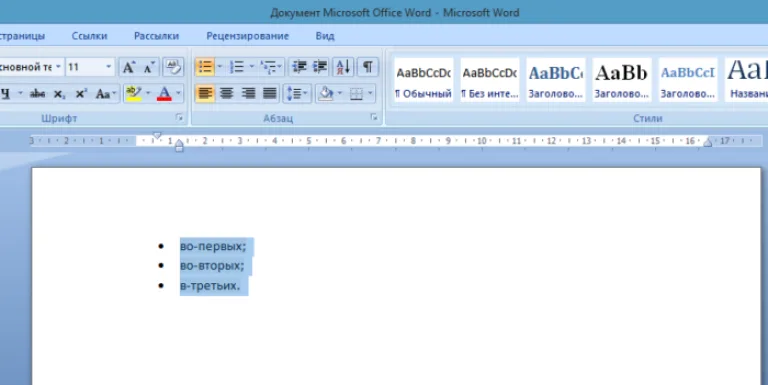Toggle align text right
The width and height of the screenshot is (768, 385).
(x=248, y=93)
